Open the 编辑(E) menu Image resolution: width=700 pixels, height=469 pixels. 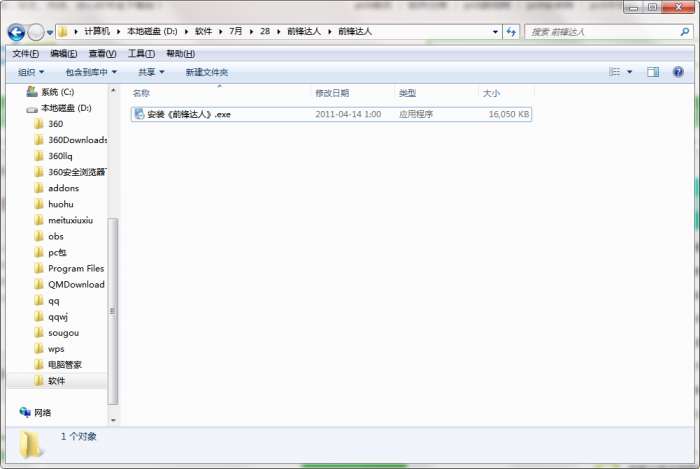click(63, 54)
